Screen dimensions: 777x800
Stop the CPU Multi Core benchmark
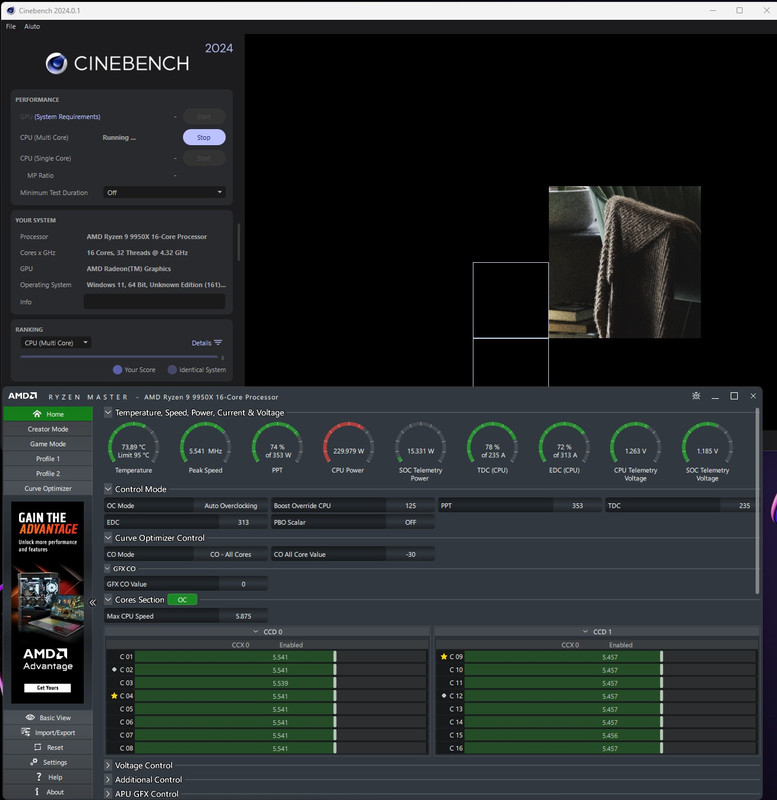point(204,137)
